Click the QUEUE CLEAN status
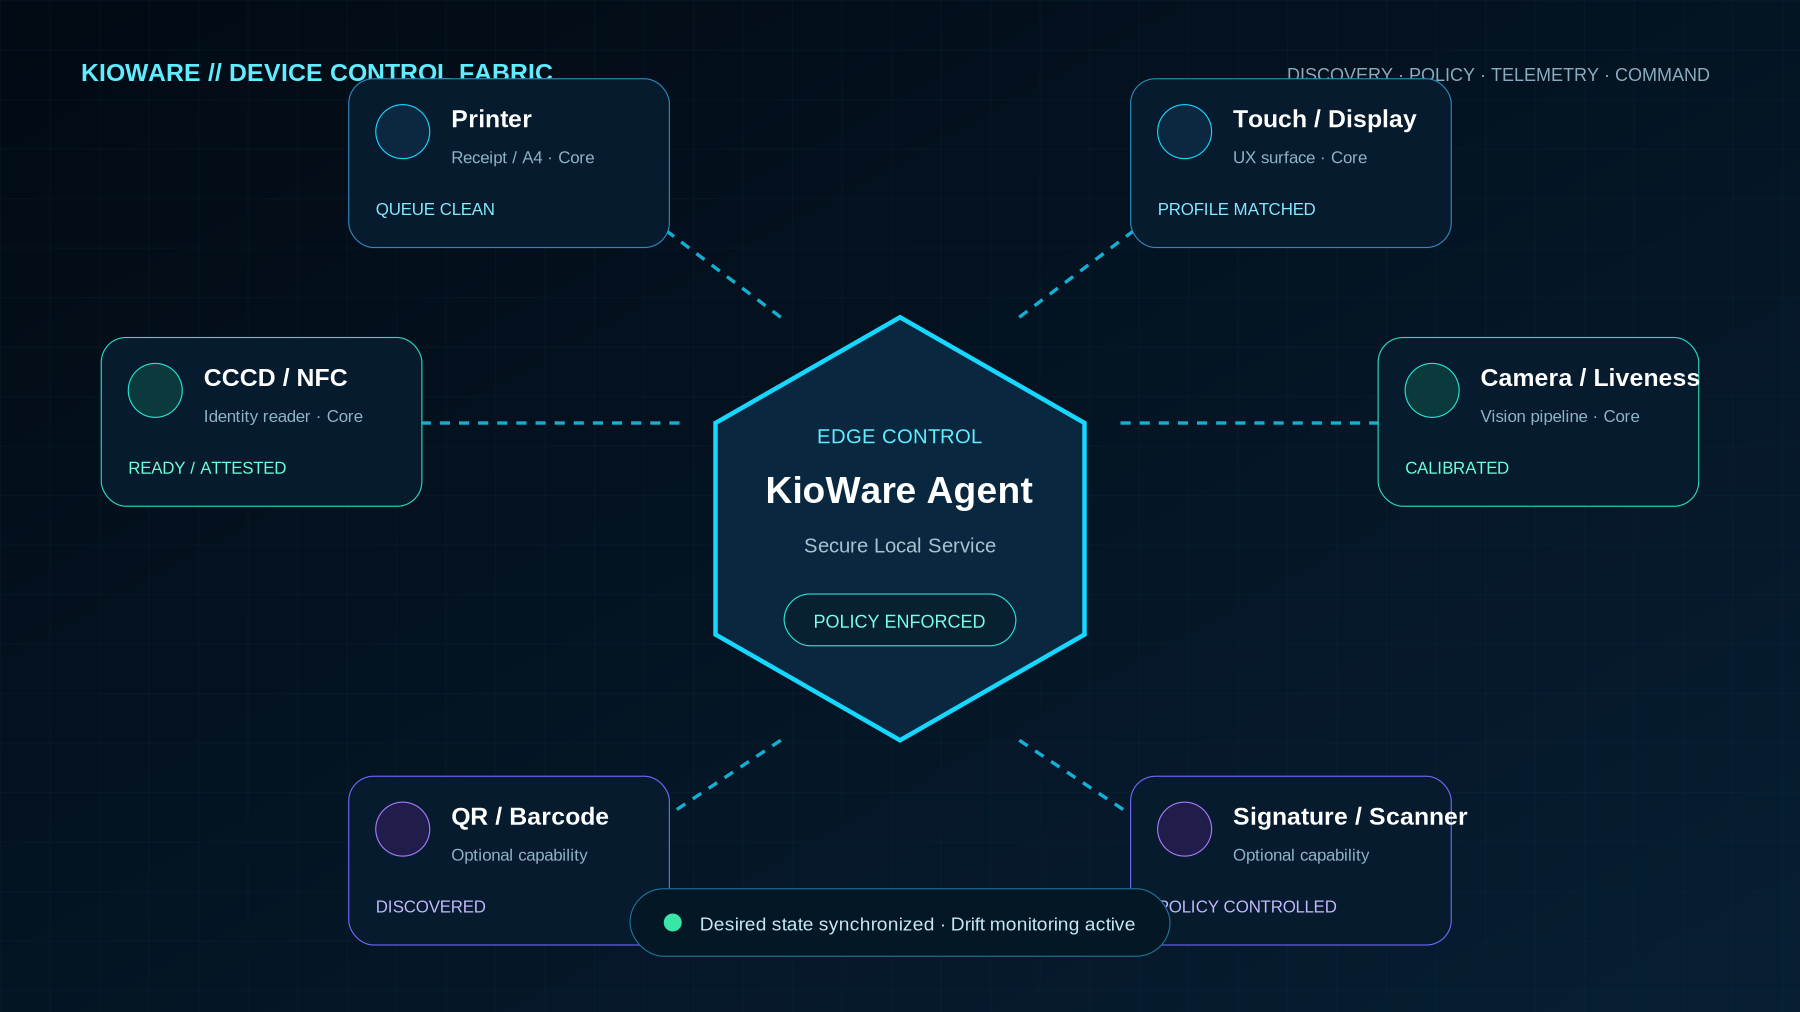The image size is (1800, 1012). tap(435, 209)
